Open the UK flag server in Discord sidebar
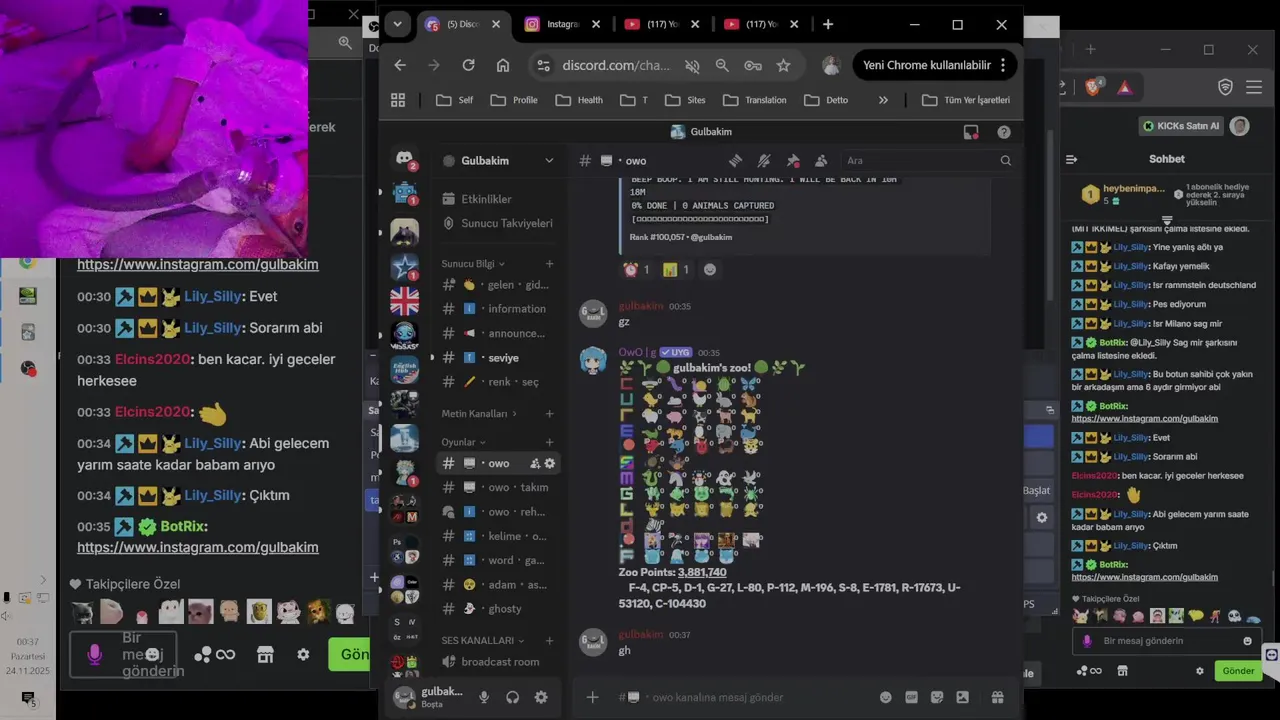The width and height of the screenshot is (1280, 720). tap(404, 300)
